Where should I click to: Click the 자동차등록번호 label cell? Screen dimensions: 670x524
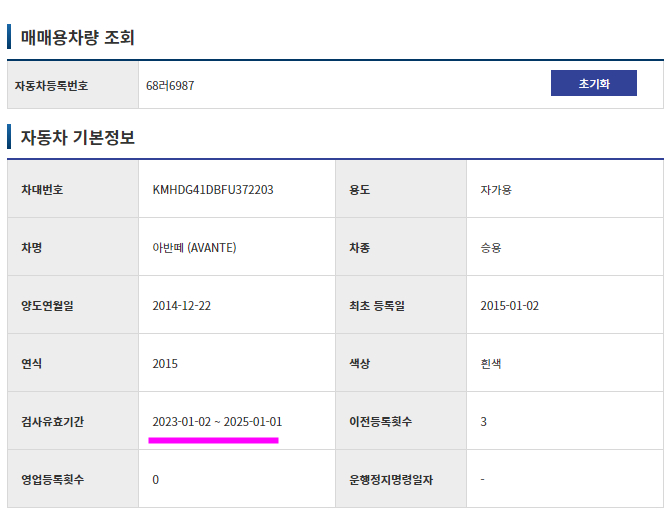pyautogui.click(x=73, y=85)
